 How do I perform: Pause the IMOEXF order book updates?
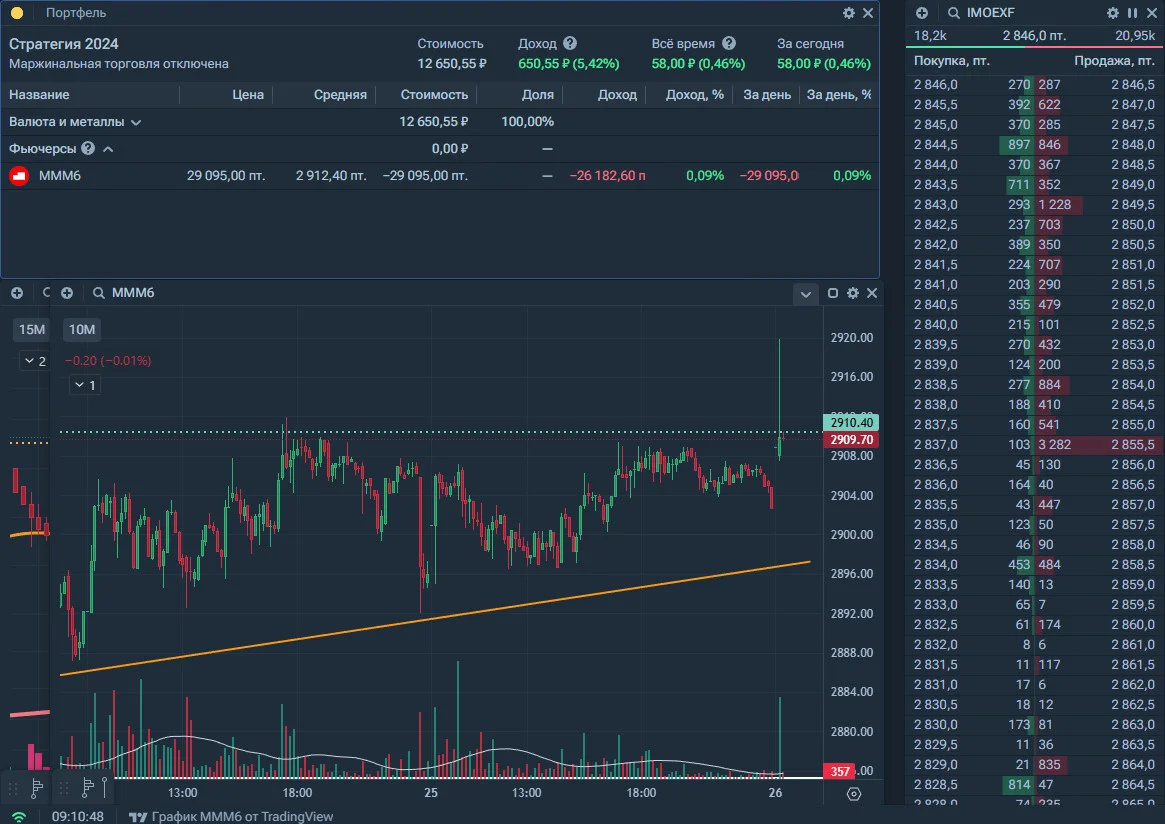coord(1132,13)
